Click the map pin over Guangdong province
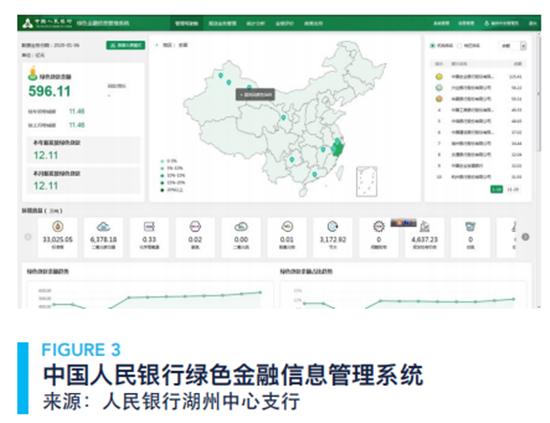This screenshot has width=550, height=423. (315, 174)
